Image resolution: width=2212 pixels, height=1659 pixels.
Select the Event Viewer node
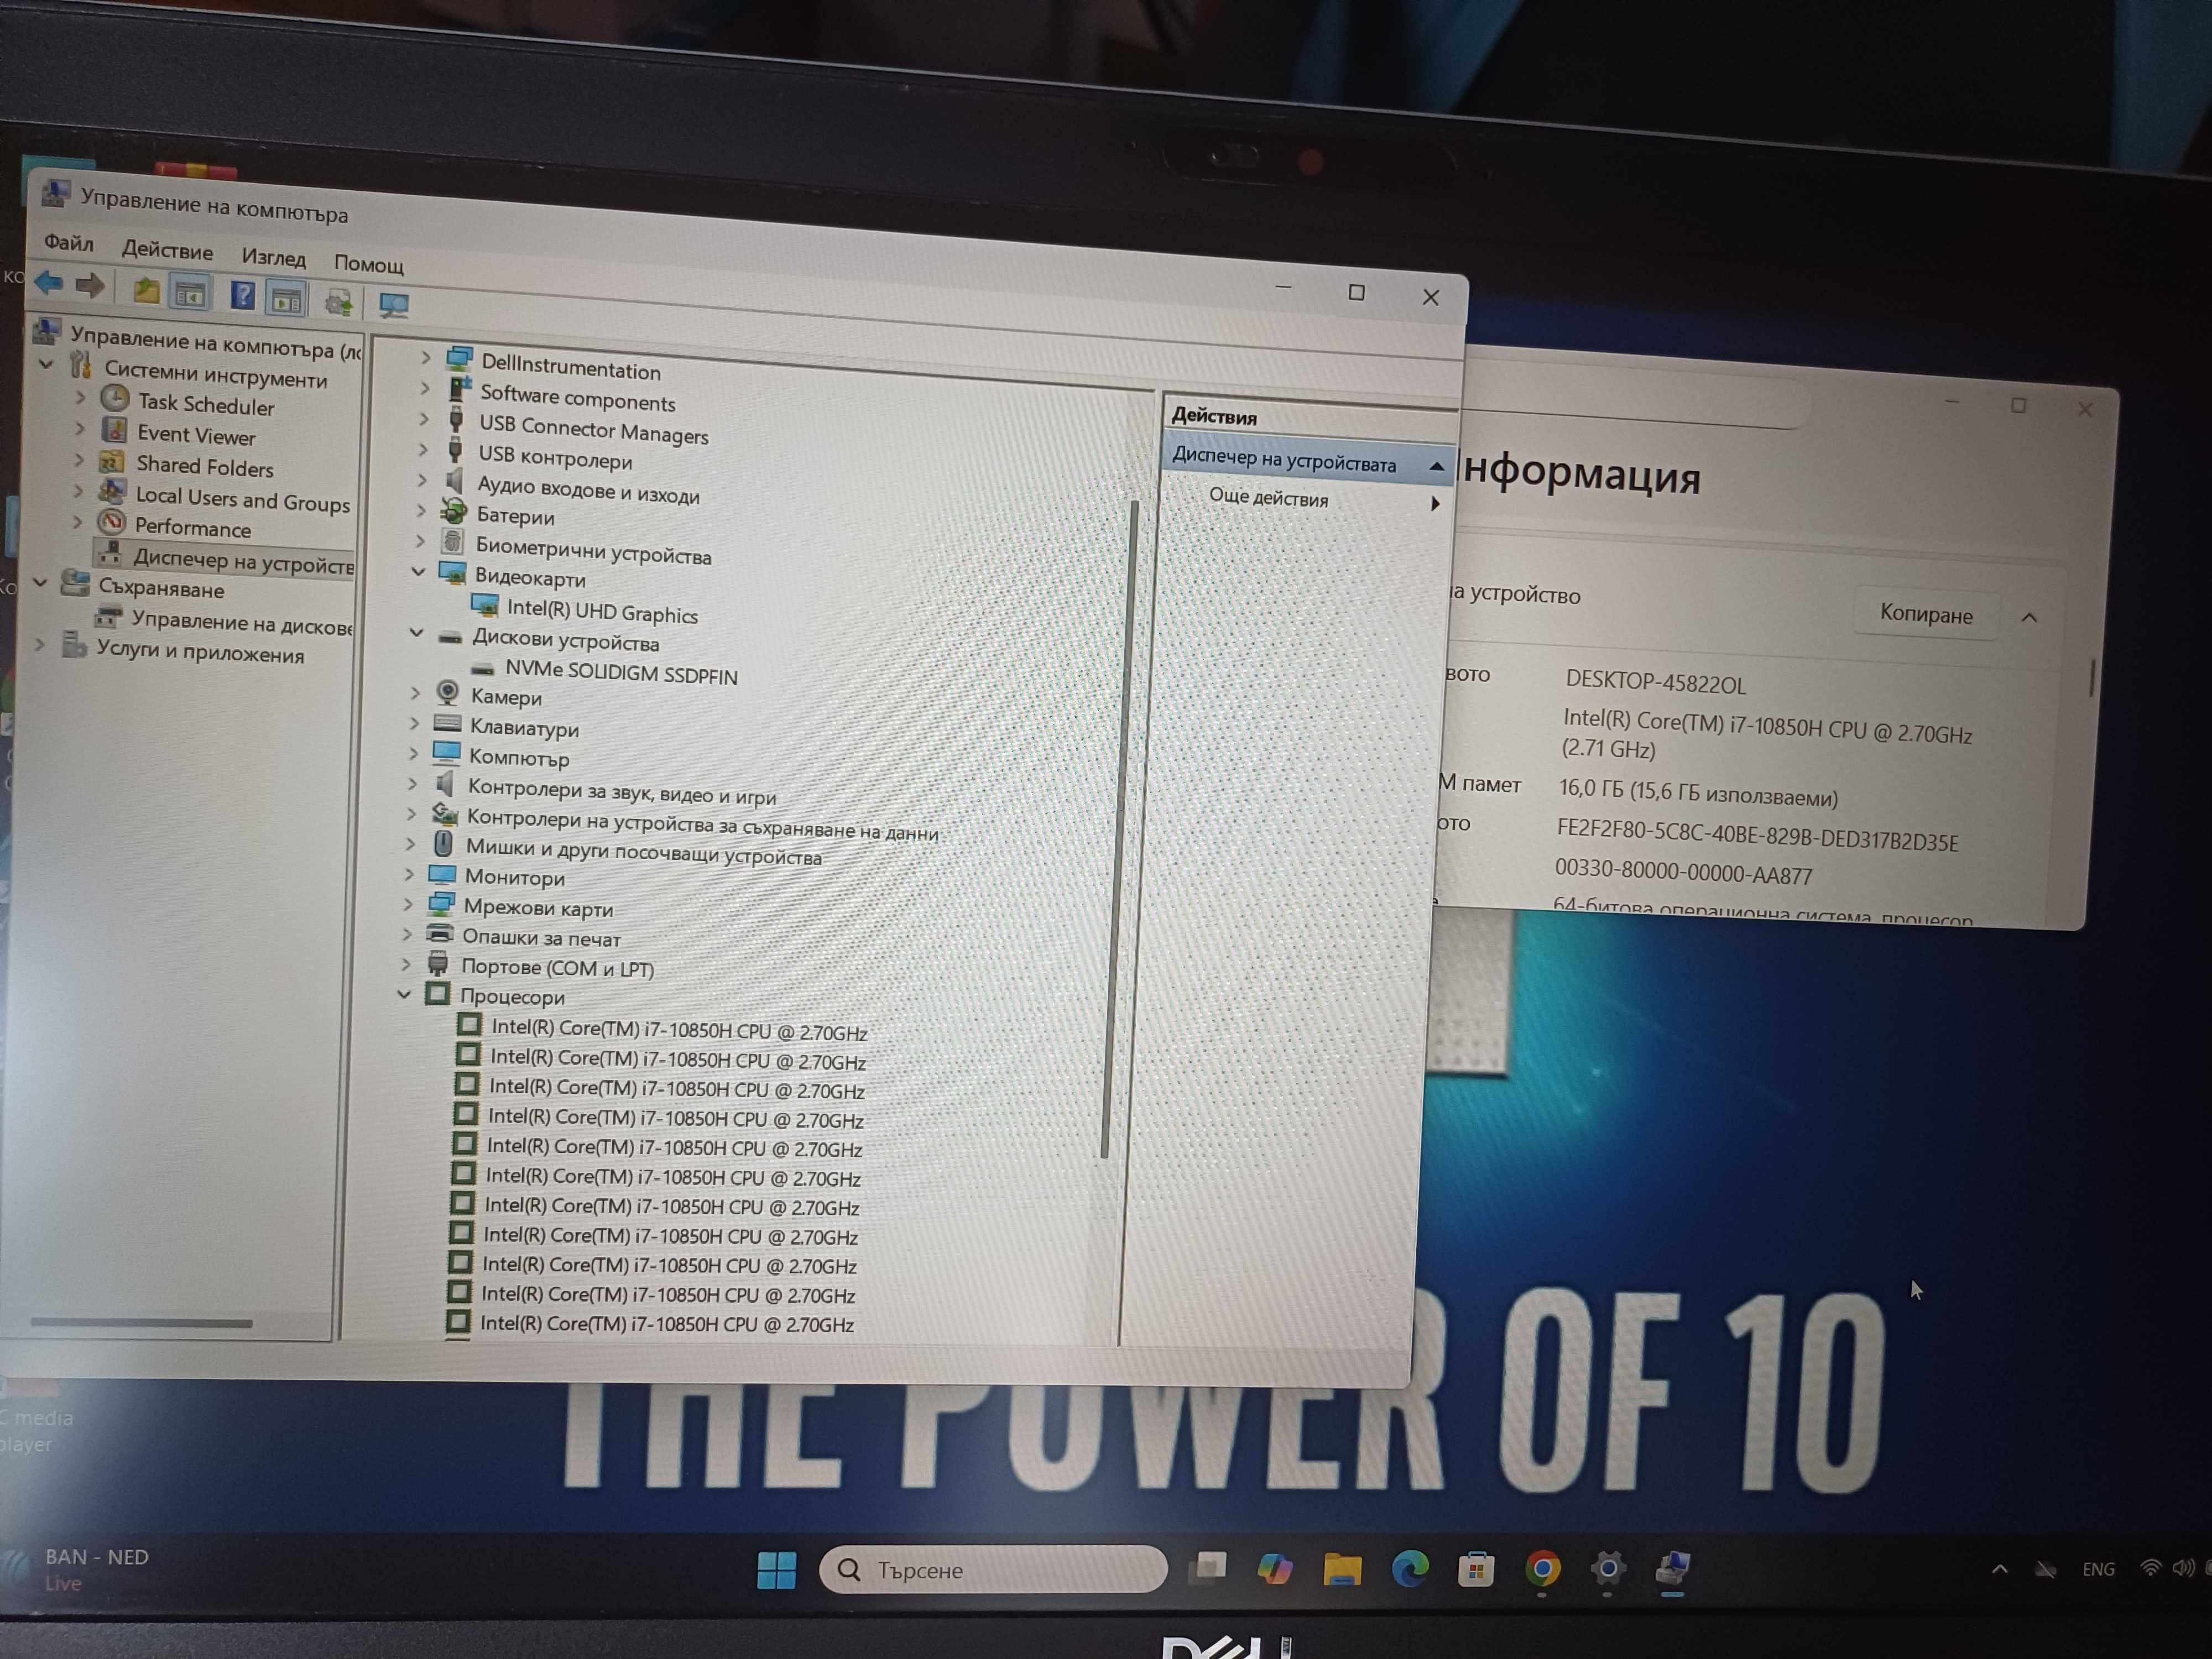point(196,435)
